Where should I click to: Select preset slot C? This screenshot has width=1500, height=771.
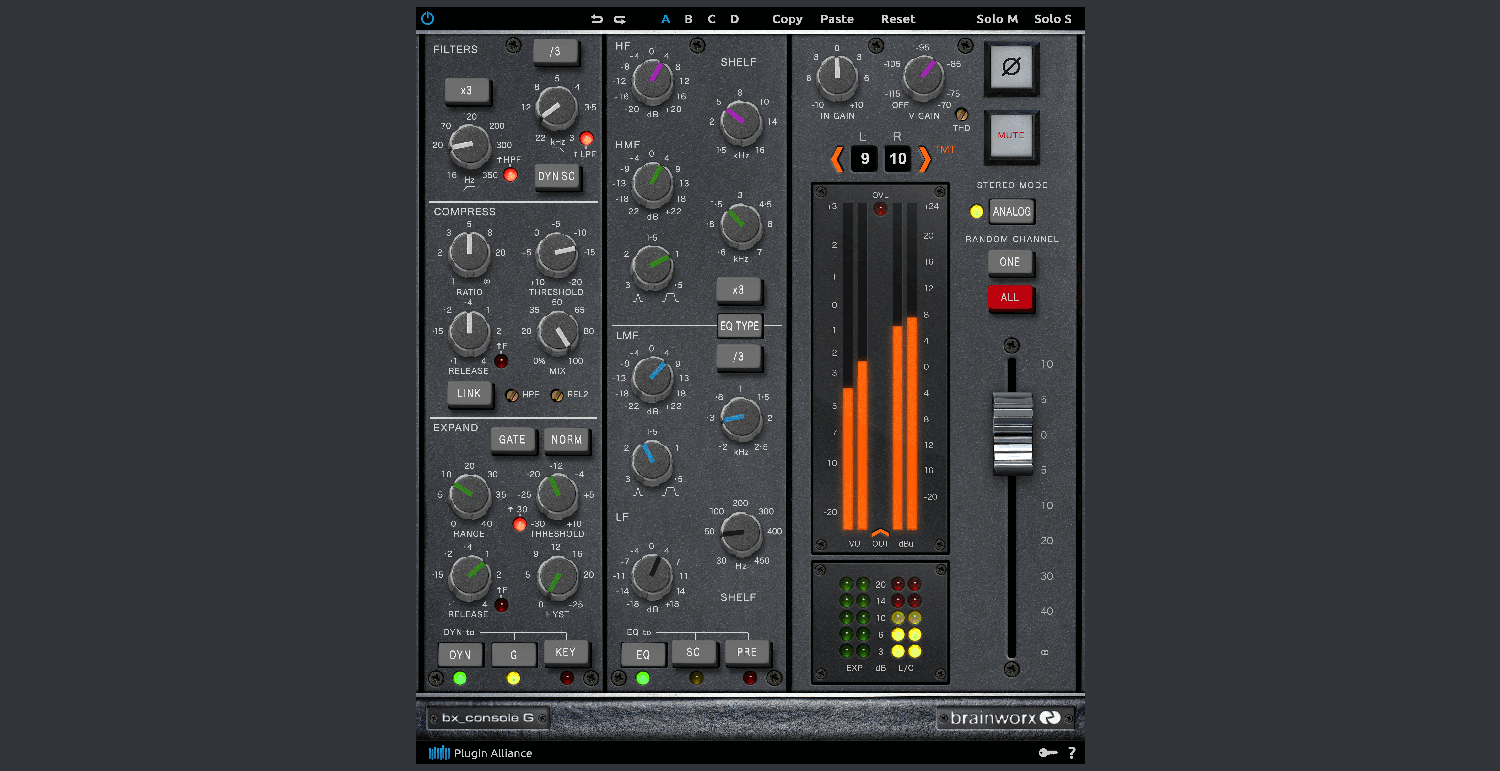pyautogui.click(x=711, y=19)
